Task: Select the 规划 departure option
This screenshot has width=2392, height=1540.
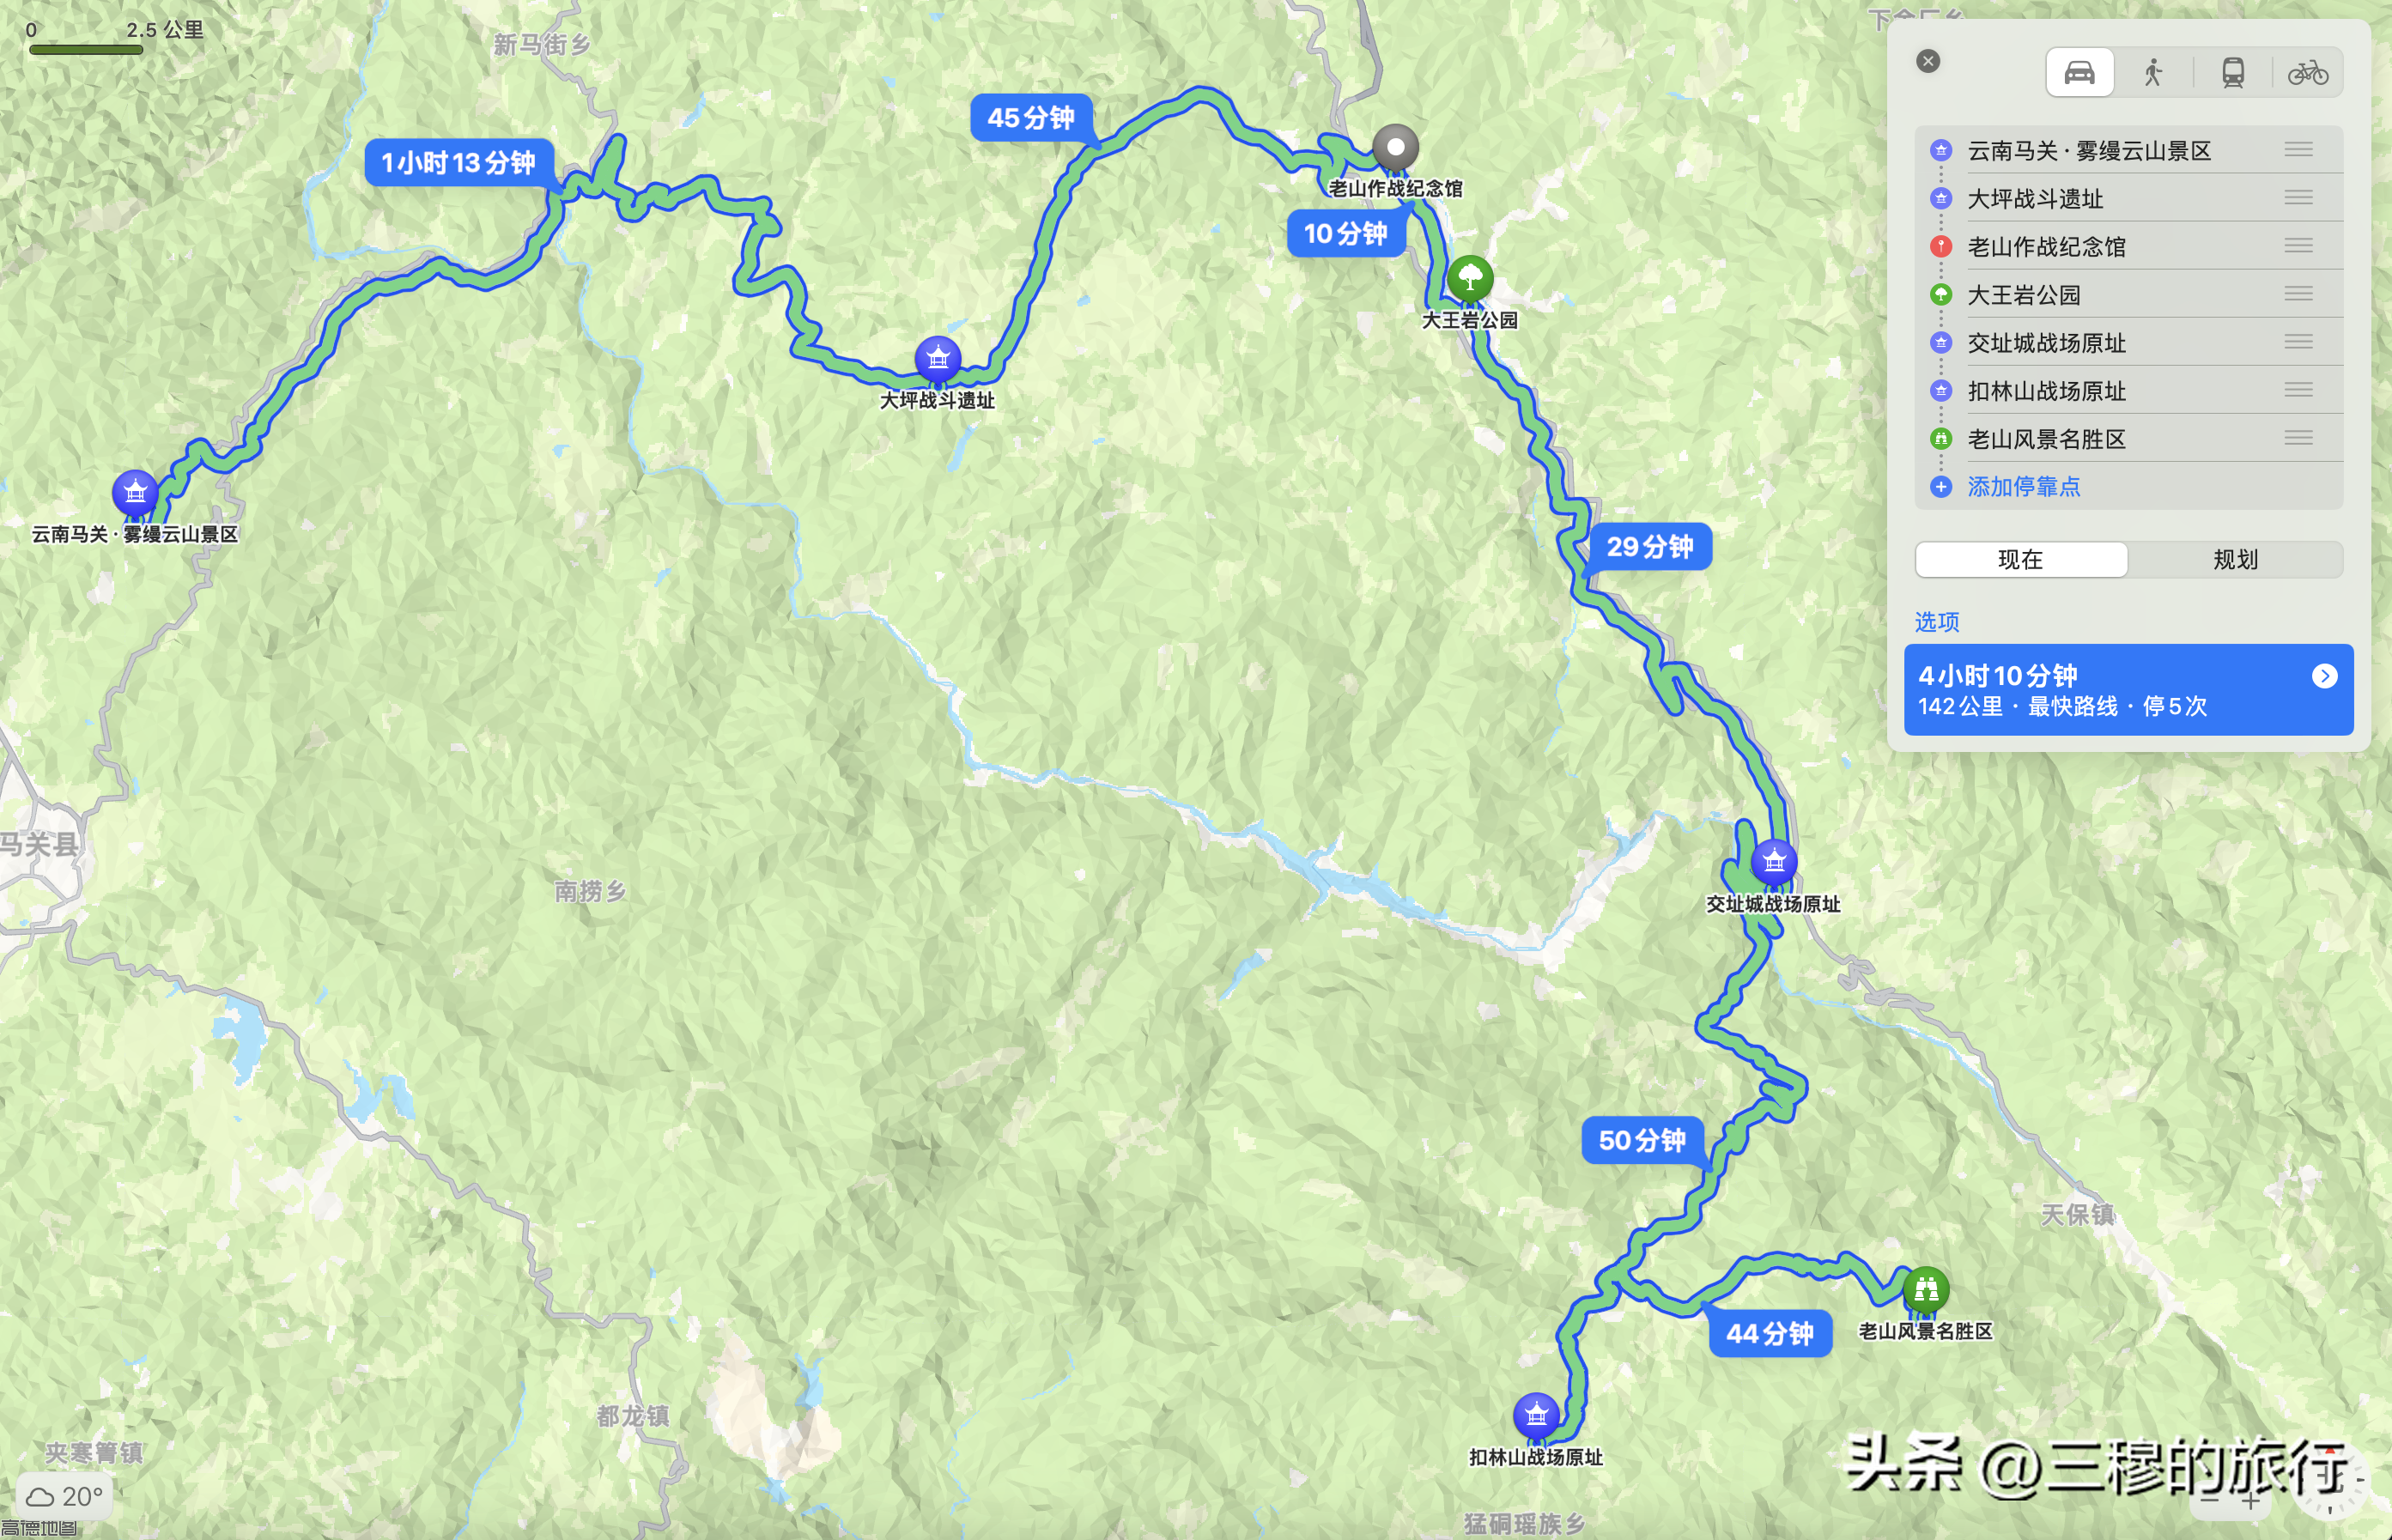Action: coord(2235,559)
